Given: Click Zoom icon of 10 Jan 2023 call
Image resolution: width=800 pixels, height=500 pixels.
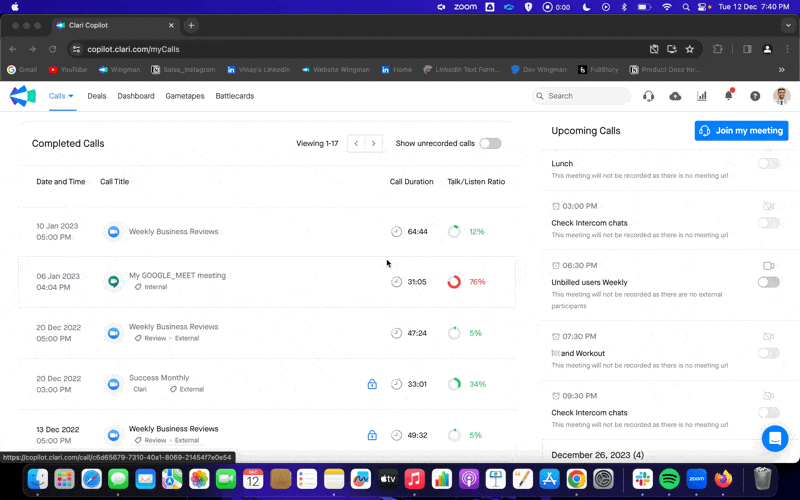Looking at the screenshot, I should tap(113, 232).
